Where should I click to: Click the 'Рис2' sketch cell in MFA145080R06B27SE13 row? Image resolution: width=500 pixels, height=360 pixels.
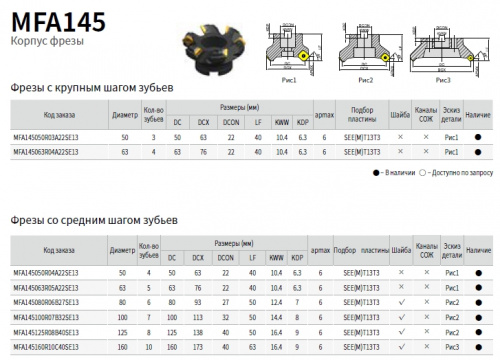tap(452, 302)
